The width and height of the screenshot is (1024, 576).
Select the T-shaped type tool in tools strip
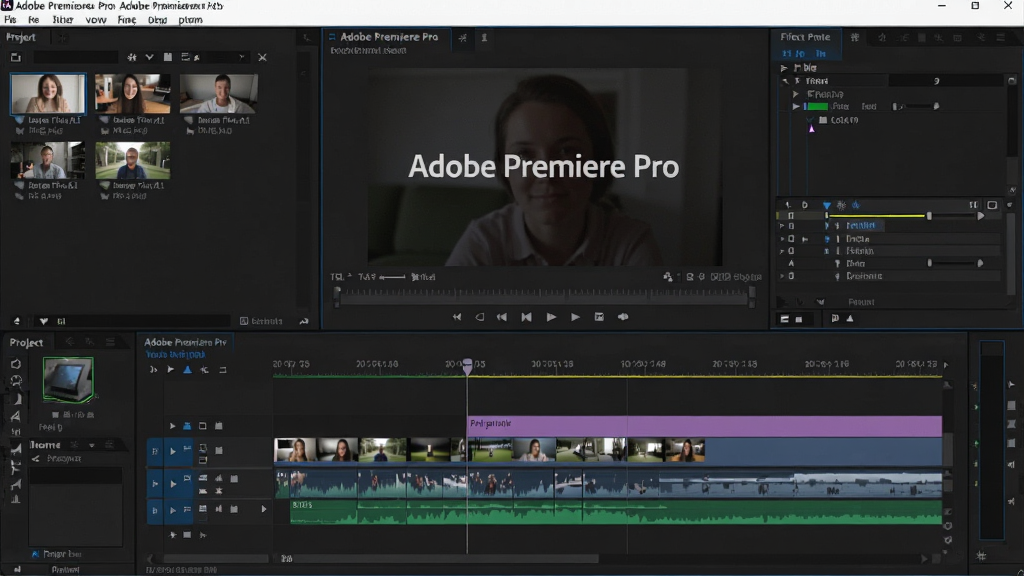click(16, 467)
